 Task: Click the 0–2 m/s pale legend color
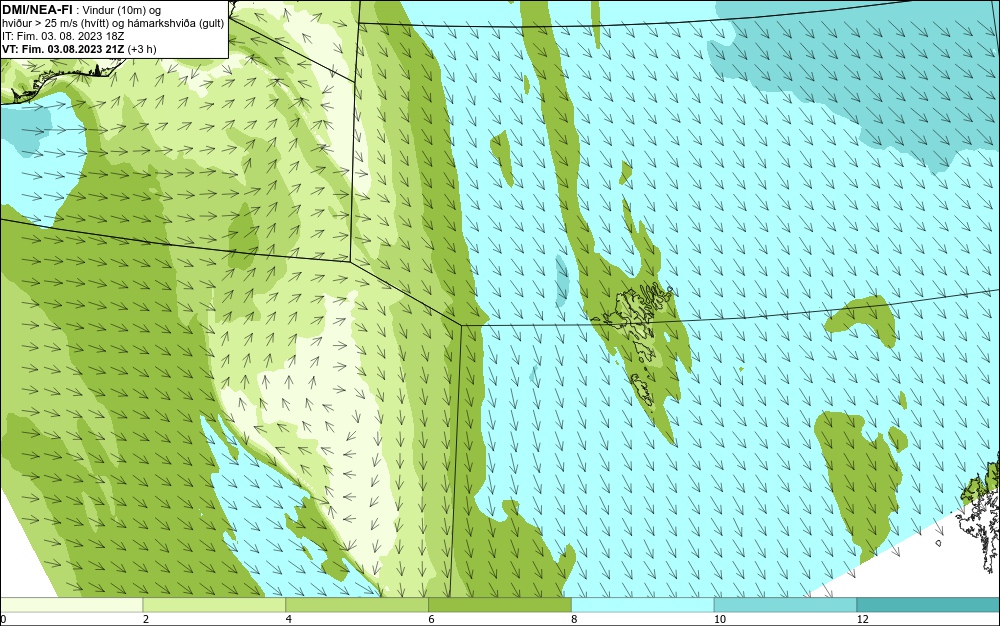coord(71,604)
